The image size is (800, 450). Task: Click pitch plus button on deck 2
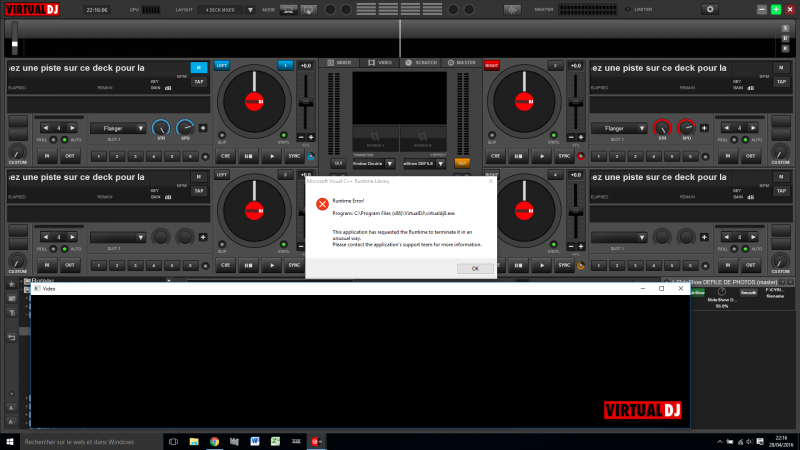pyautogui.click(x=581, y=138)
